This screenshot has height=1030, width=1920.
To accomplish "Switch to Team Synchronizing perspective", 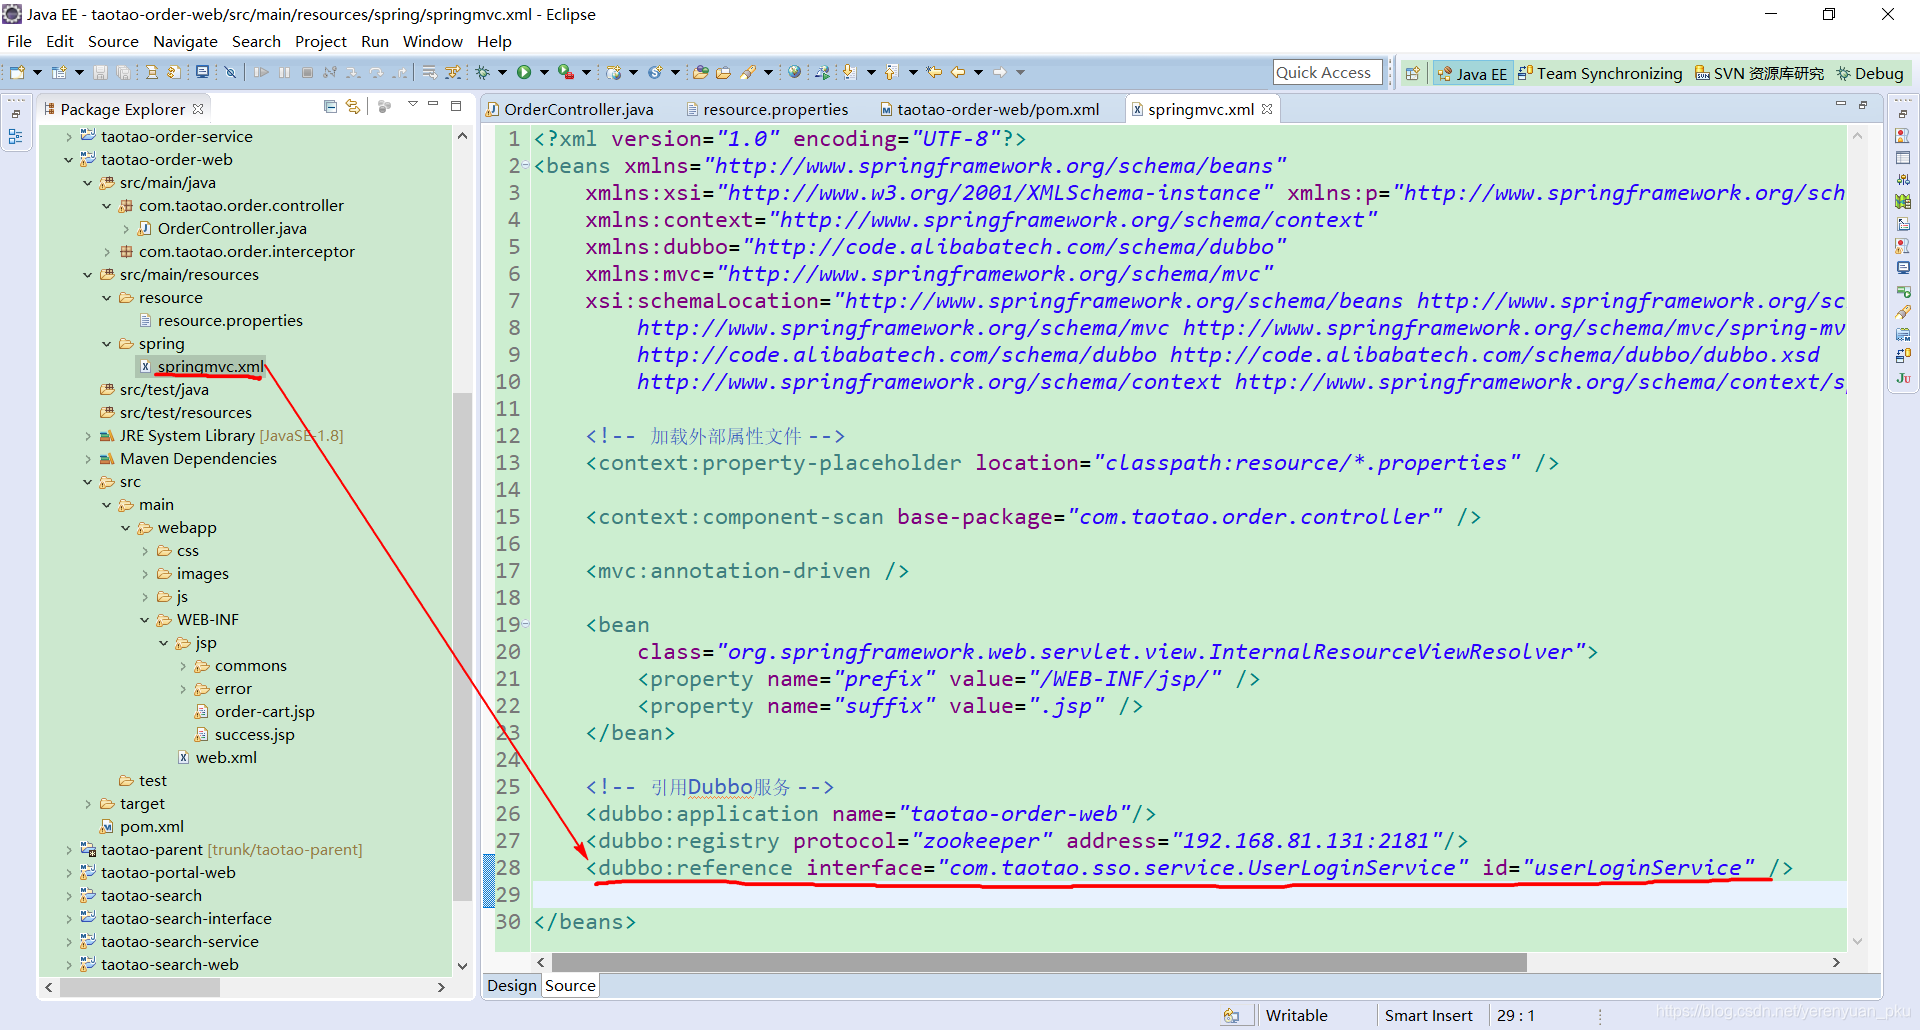I will 1600,73.
